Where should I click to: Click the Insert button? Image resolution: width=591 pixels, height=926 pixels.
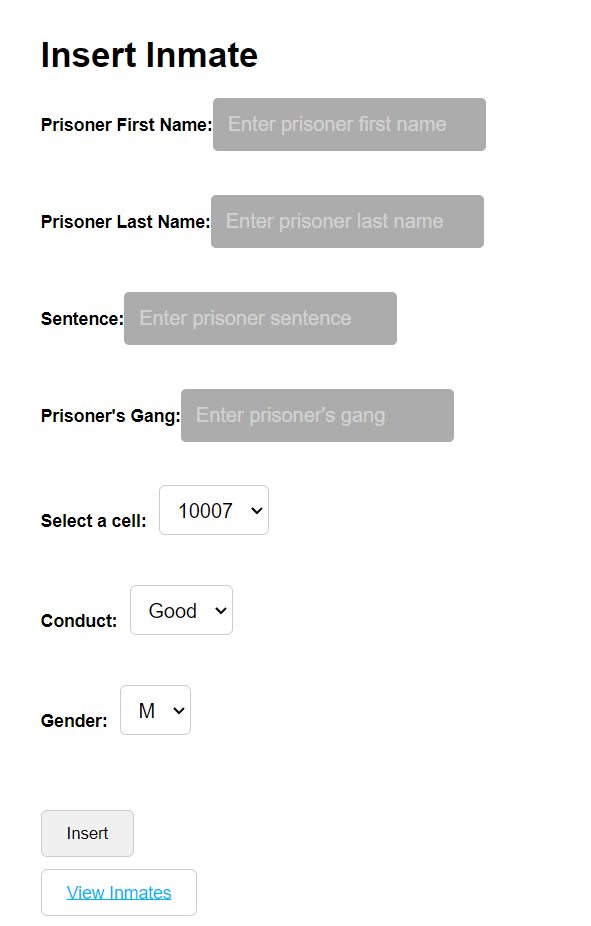coord(87,833)
